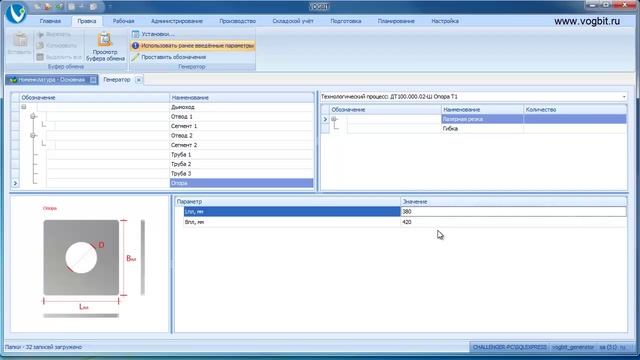Click Просмотр буфера обмена button label
Image resolution: width=640 pixels, height=360 pixels.
(105, 56)
